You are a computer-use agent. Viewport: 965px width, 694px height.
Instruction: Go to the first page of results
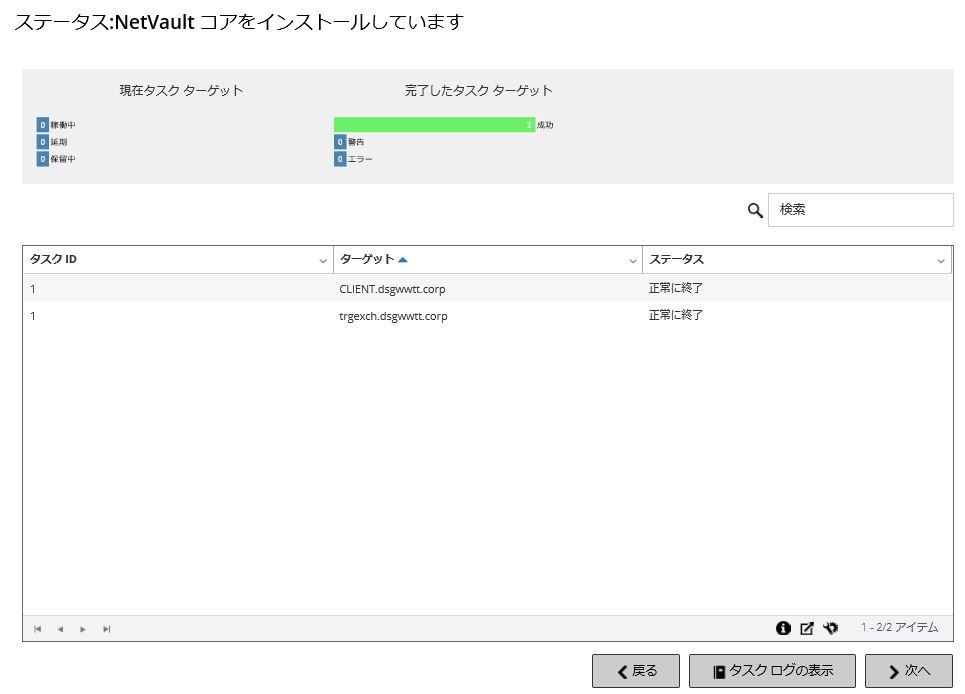38,629
